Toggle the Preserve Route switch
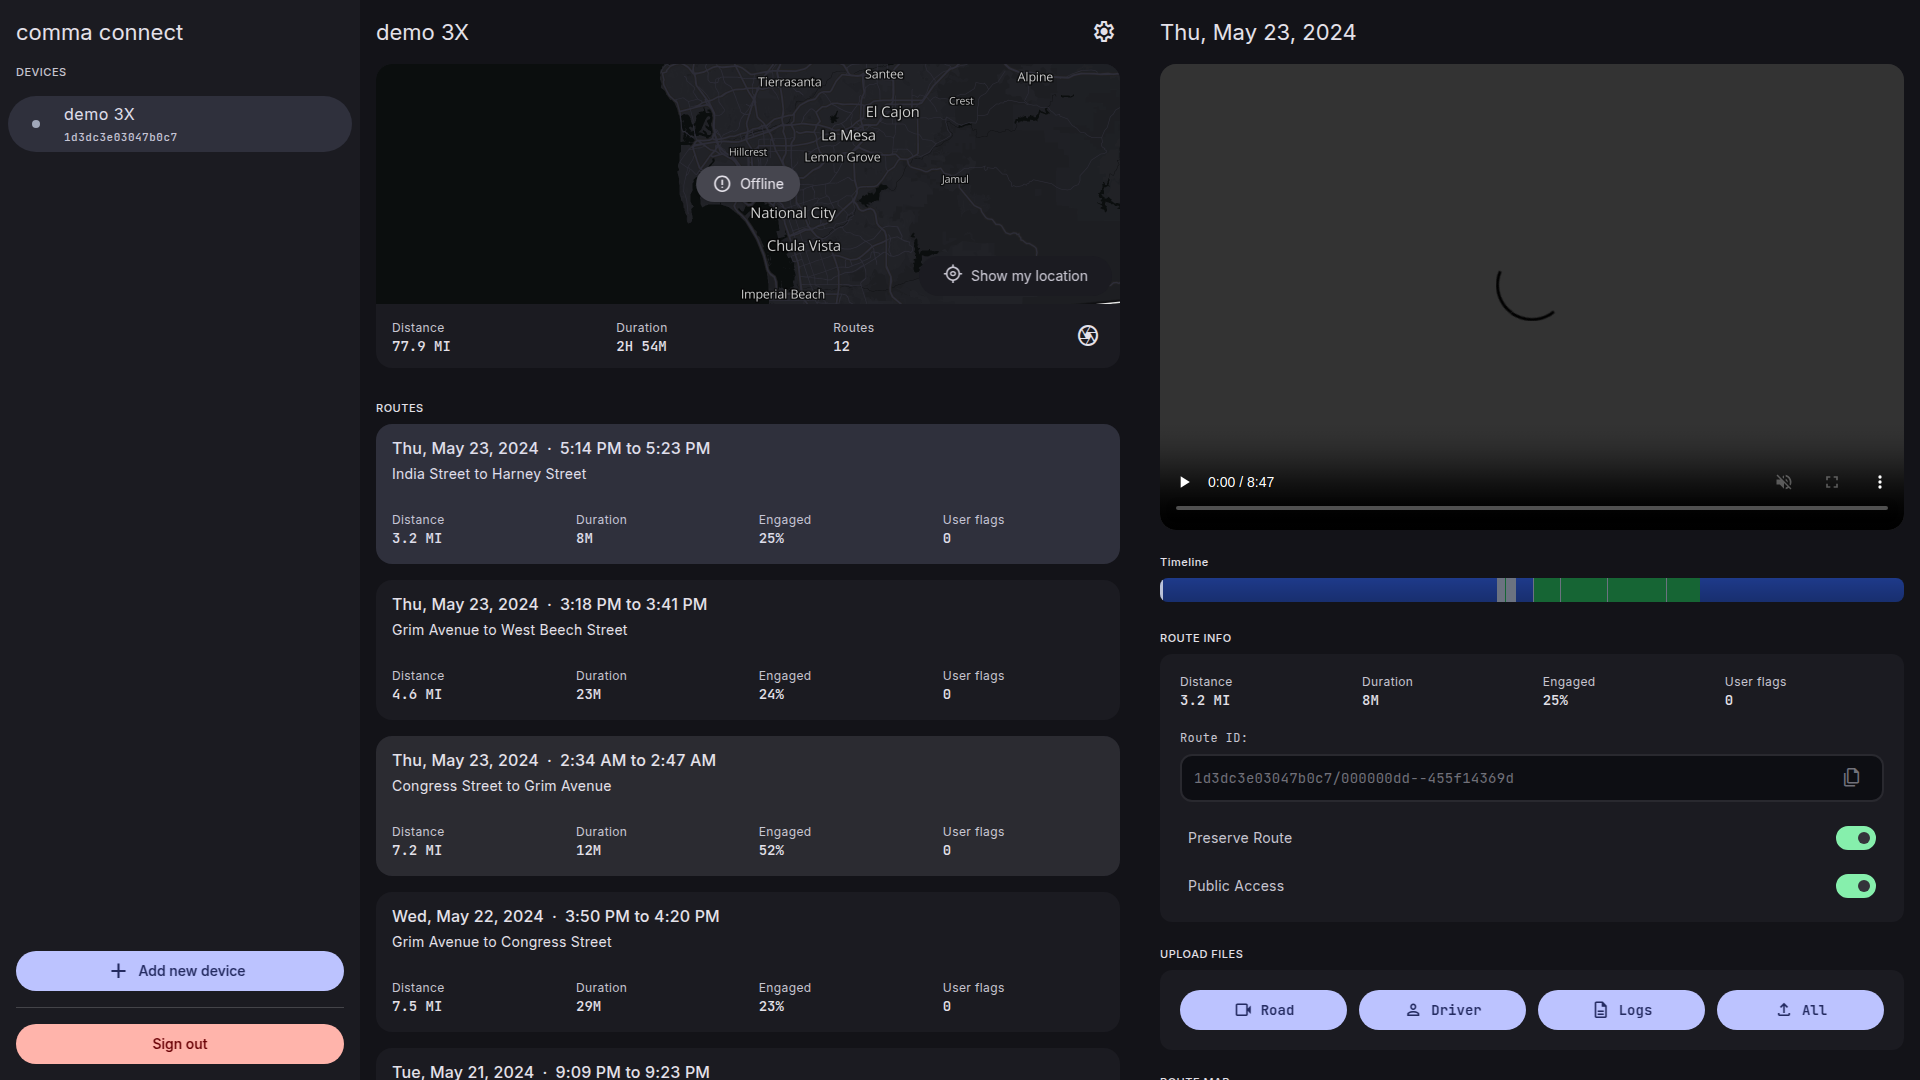The height and width of the screenshot is (1080, 1920). pyautogui.click(x=1855, y=838)
